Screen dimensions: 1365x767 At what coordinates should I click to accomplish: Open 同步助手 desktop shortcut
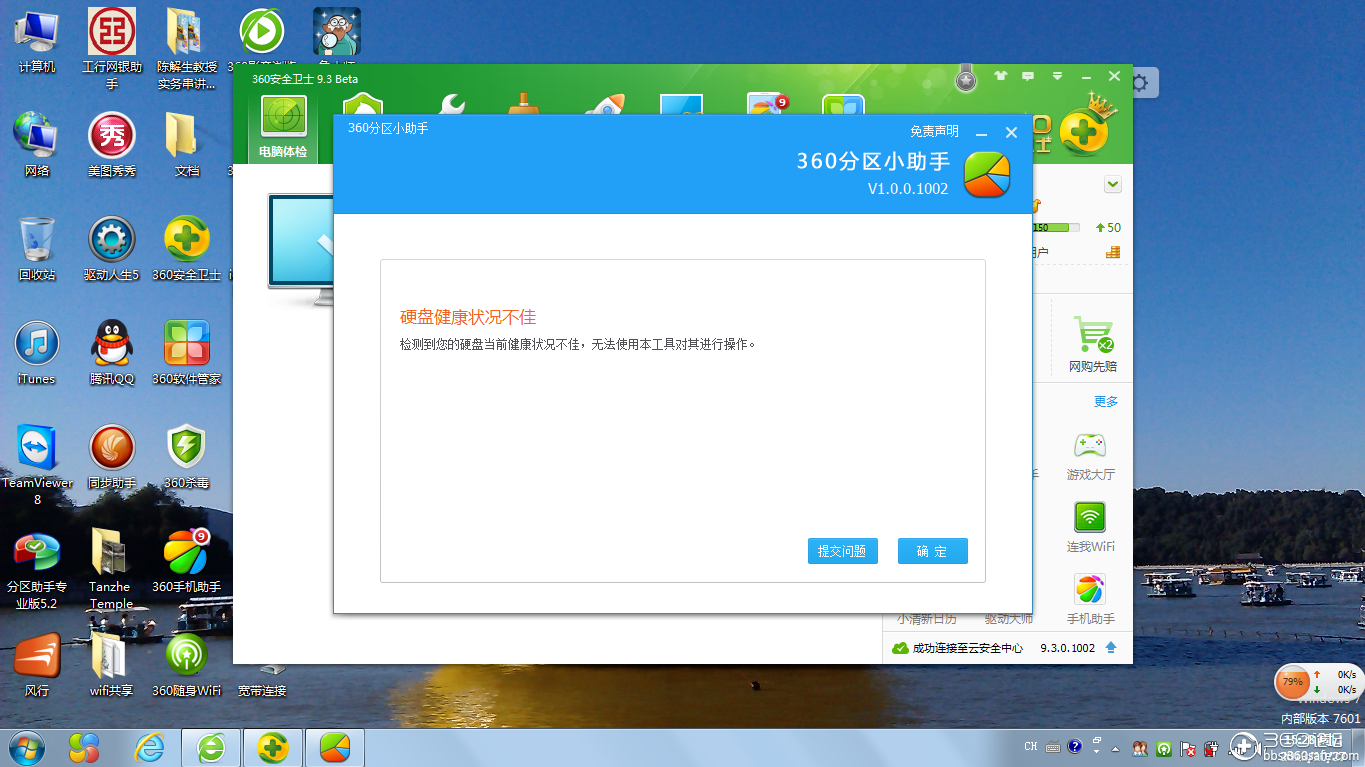(112, 457)
